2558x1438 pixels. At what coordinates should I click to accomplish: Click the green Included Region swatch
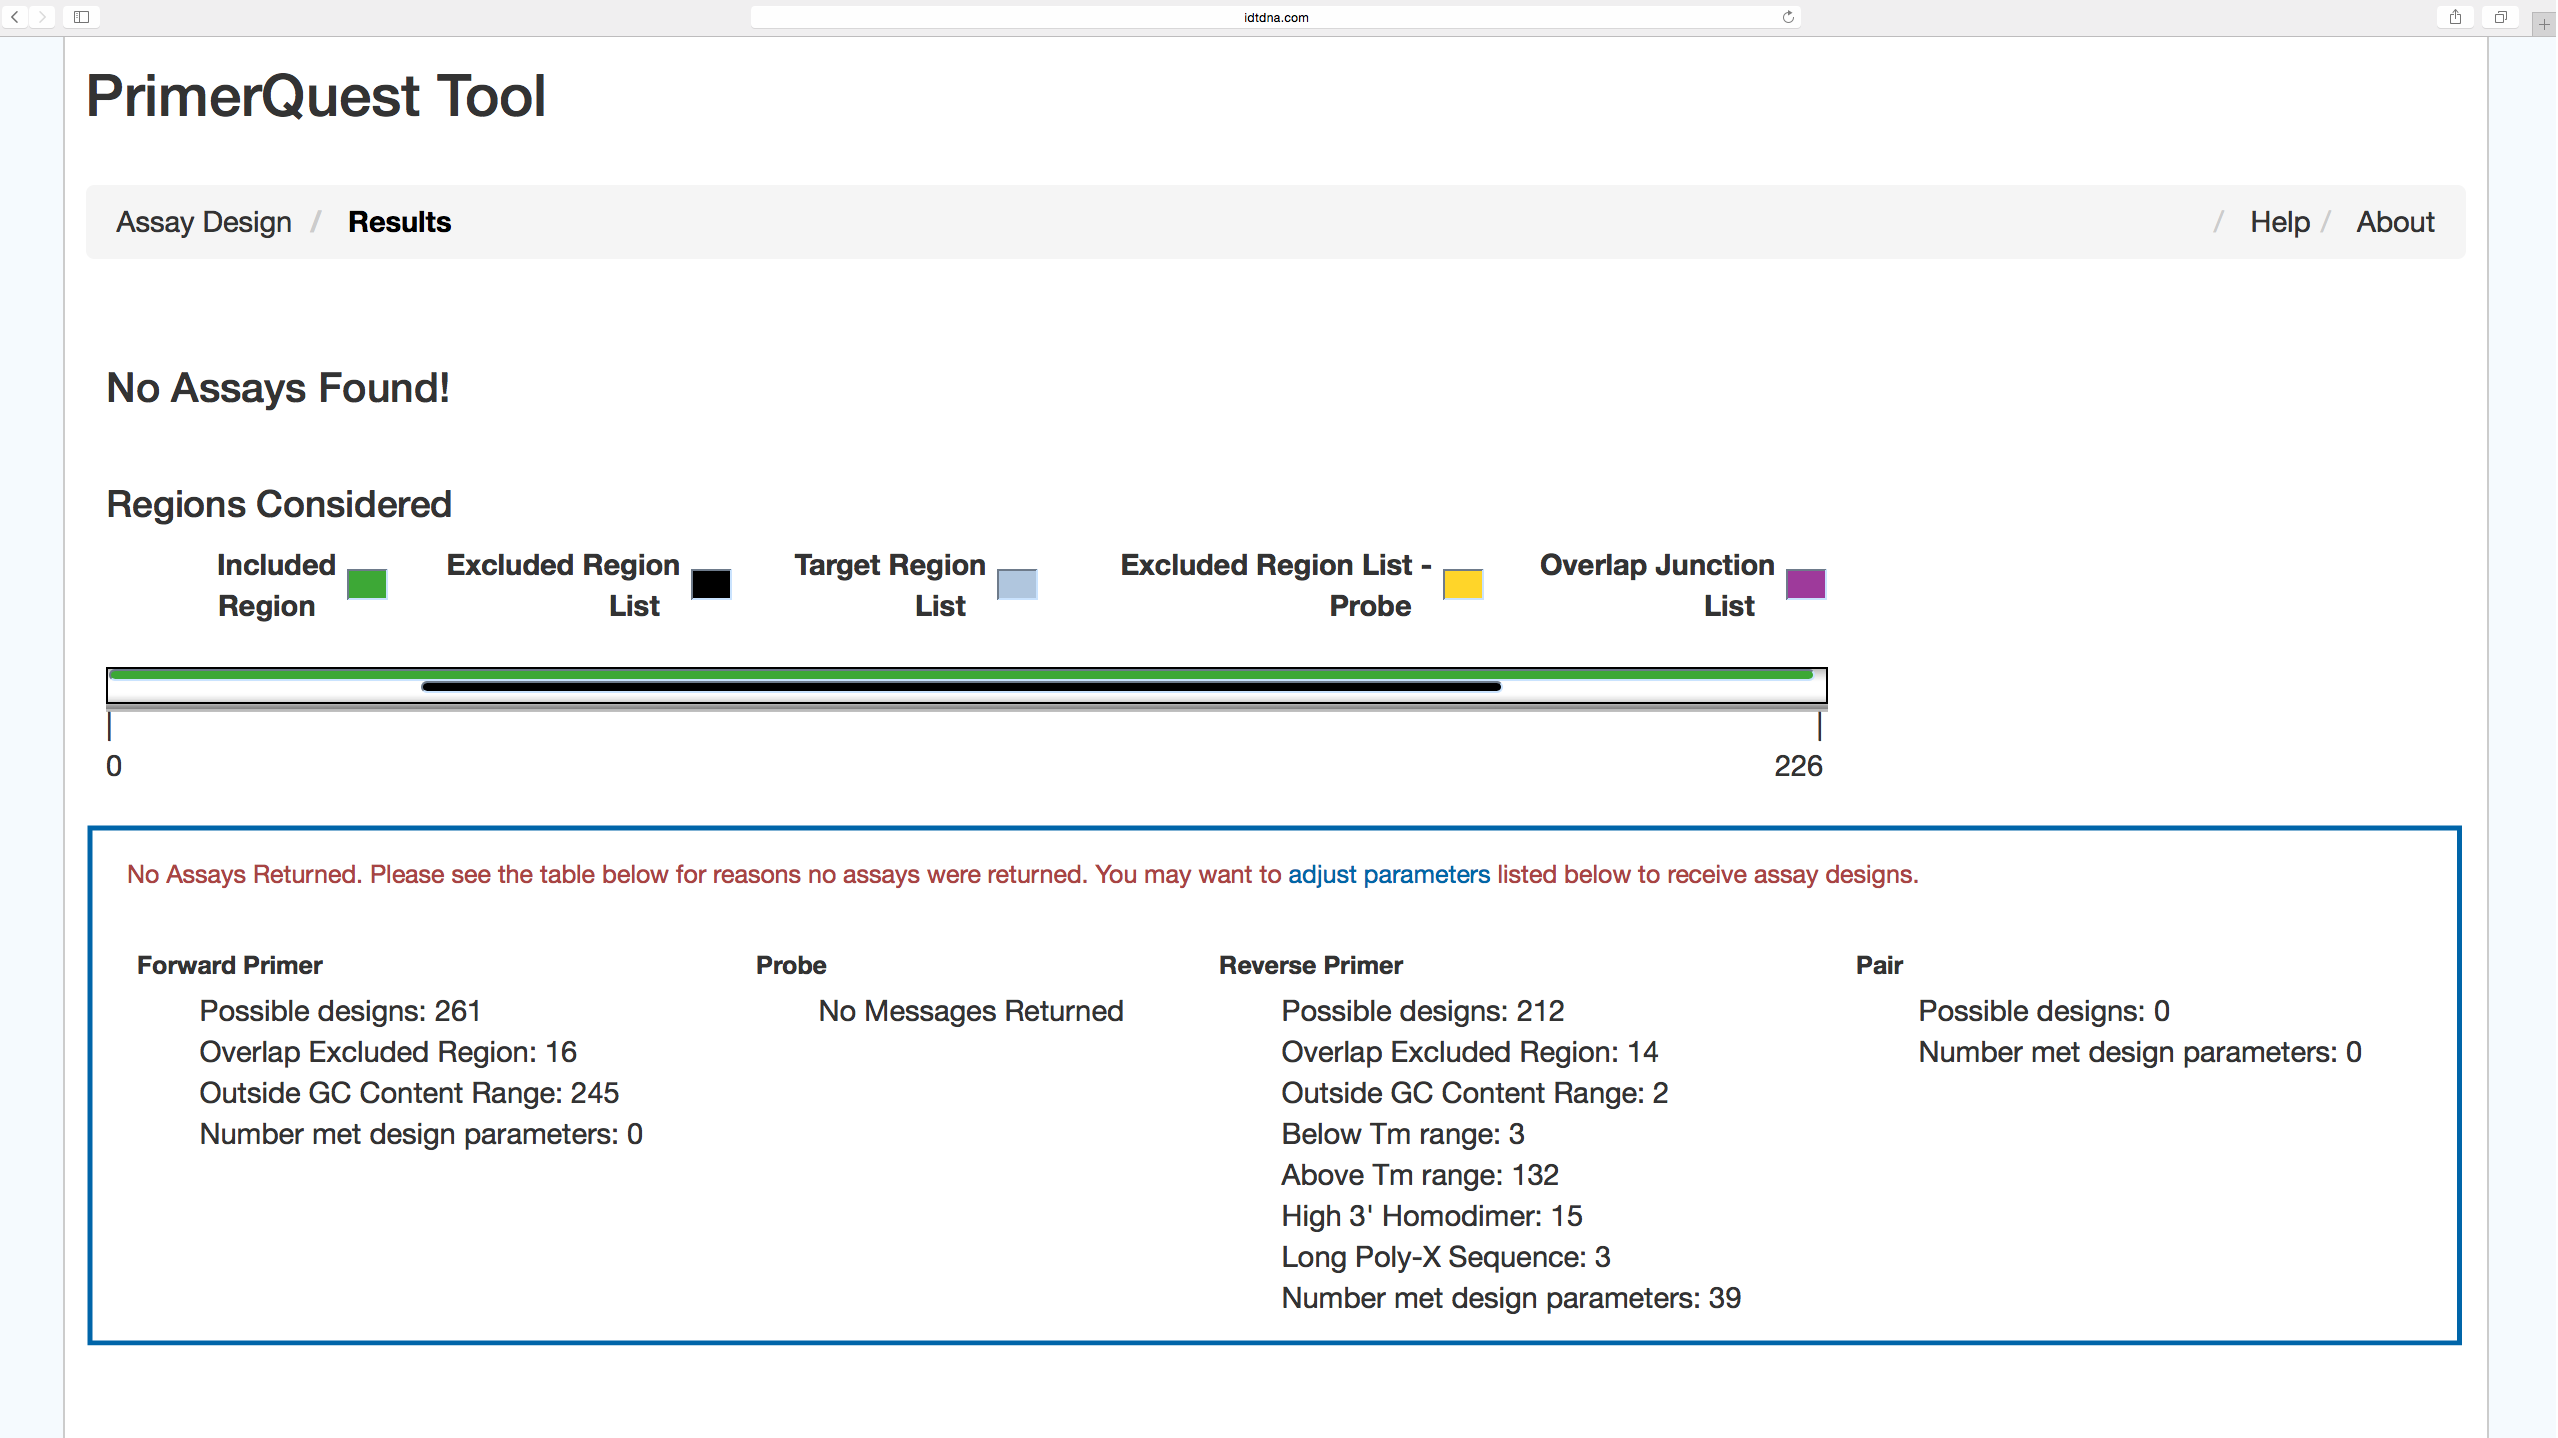coord(367,584)
